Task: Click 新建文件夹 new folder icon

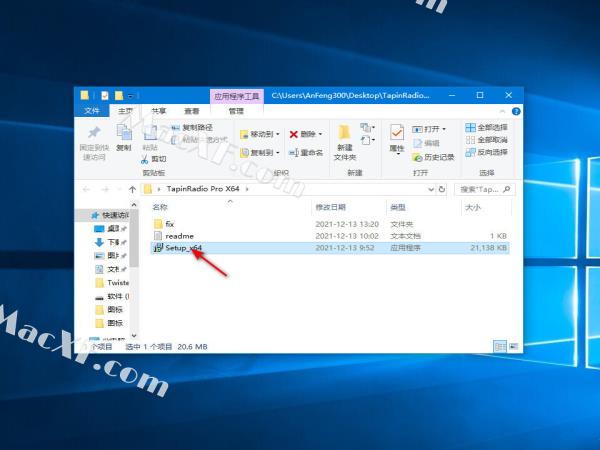Action: [344, 132]
